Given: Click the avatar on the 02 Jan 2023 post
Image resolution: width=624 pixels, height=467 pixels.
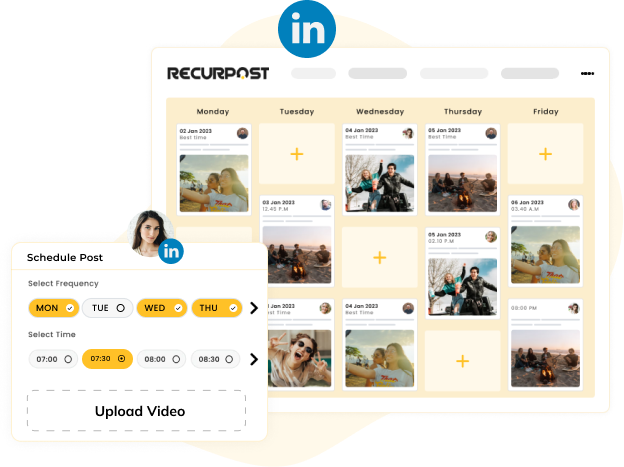Looking at the screenshot, I should click(242, 133).
